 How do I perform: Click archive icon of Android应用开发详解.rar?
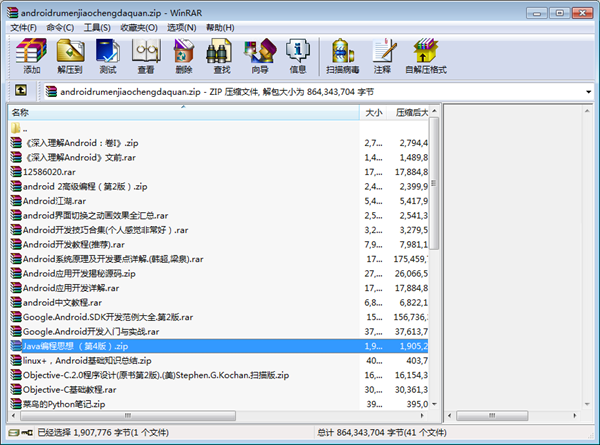[x=16, y=288]
